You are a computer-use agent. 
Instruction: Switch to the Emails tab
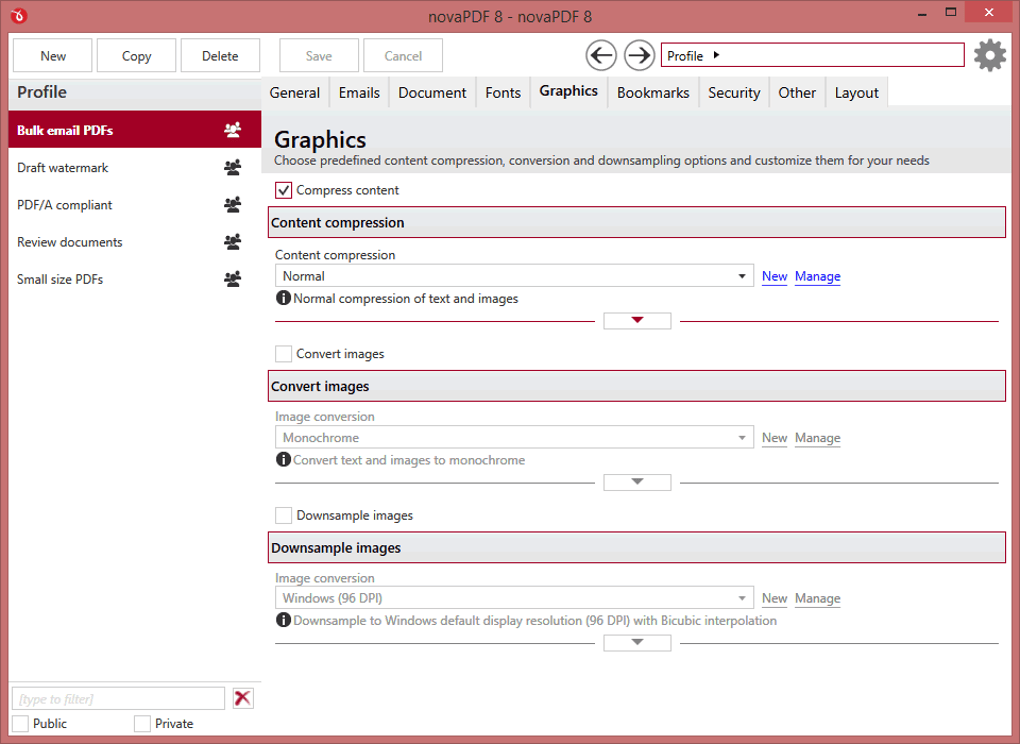pyautogui.click(x=359, y=93)
